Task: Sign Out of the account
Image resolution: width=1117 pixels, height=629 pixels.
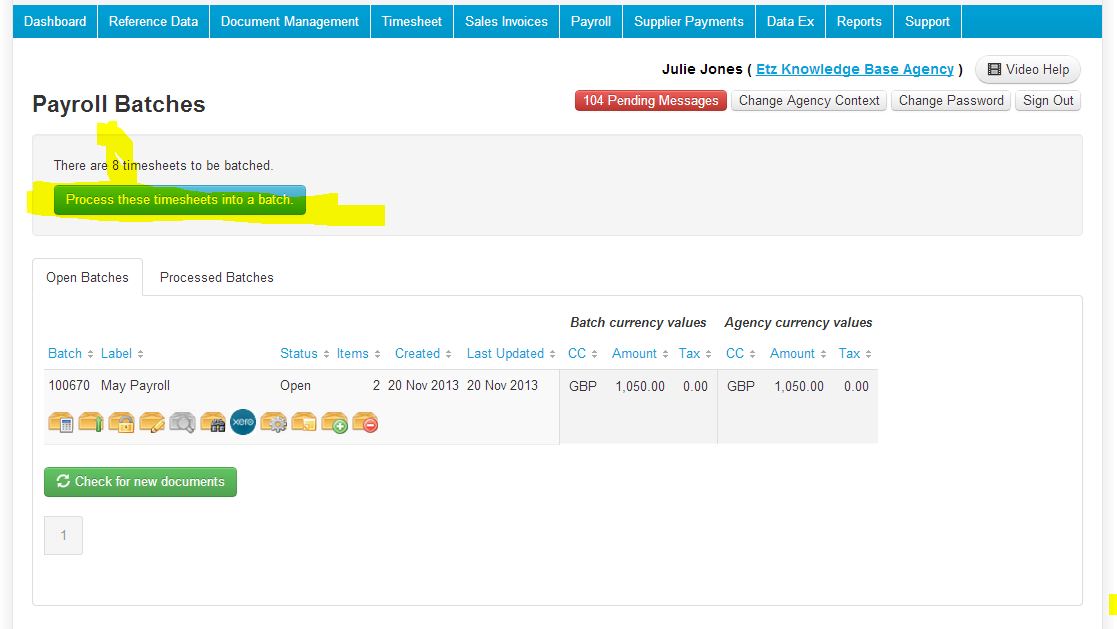Action: click(x=1048, y=100)
